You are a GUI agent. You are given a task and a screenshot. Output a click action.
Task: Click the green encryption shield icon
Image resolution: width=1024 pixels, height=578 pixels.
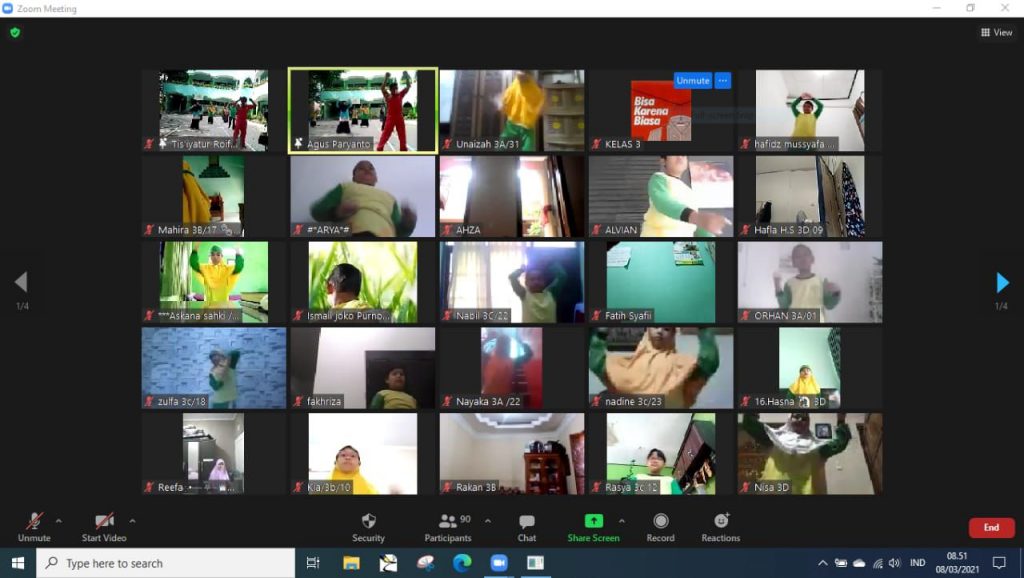click(x=14, y=32)
